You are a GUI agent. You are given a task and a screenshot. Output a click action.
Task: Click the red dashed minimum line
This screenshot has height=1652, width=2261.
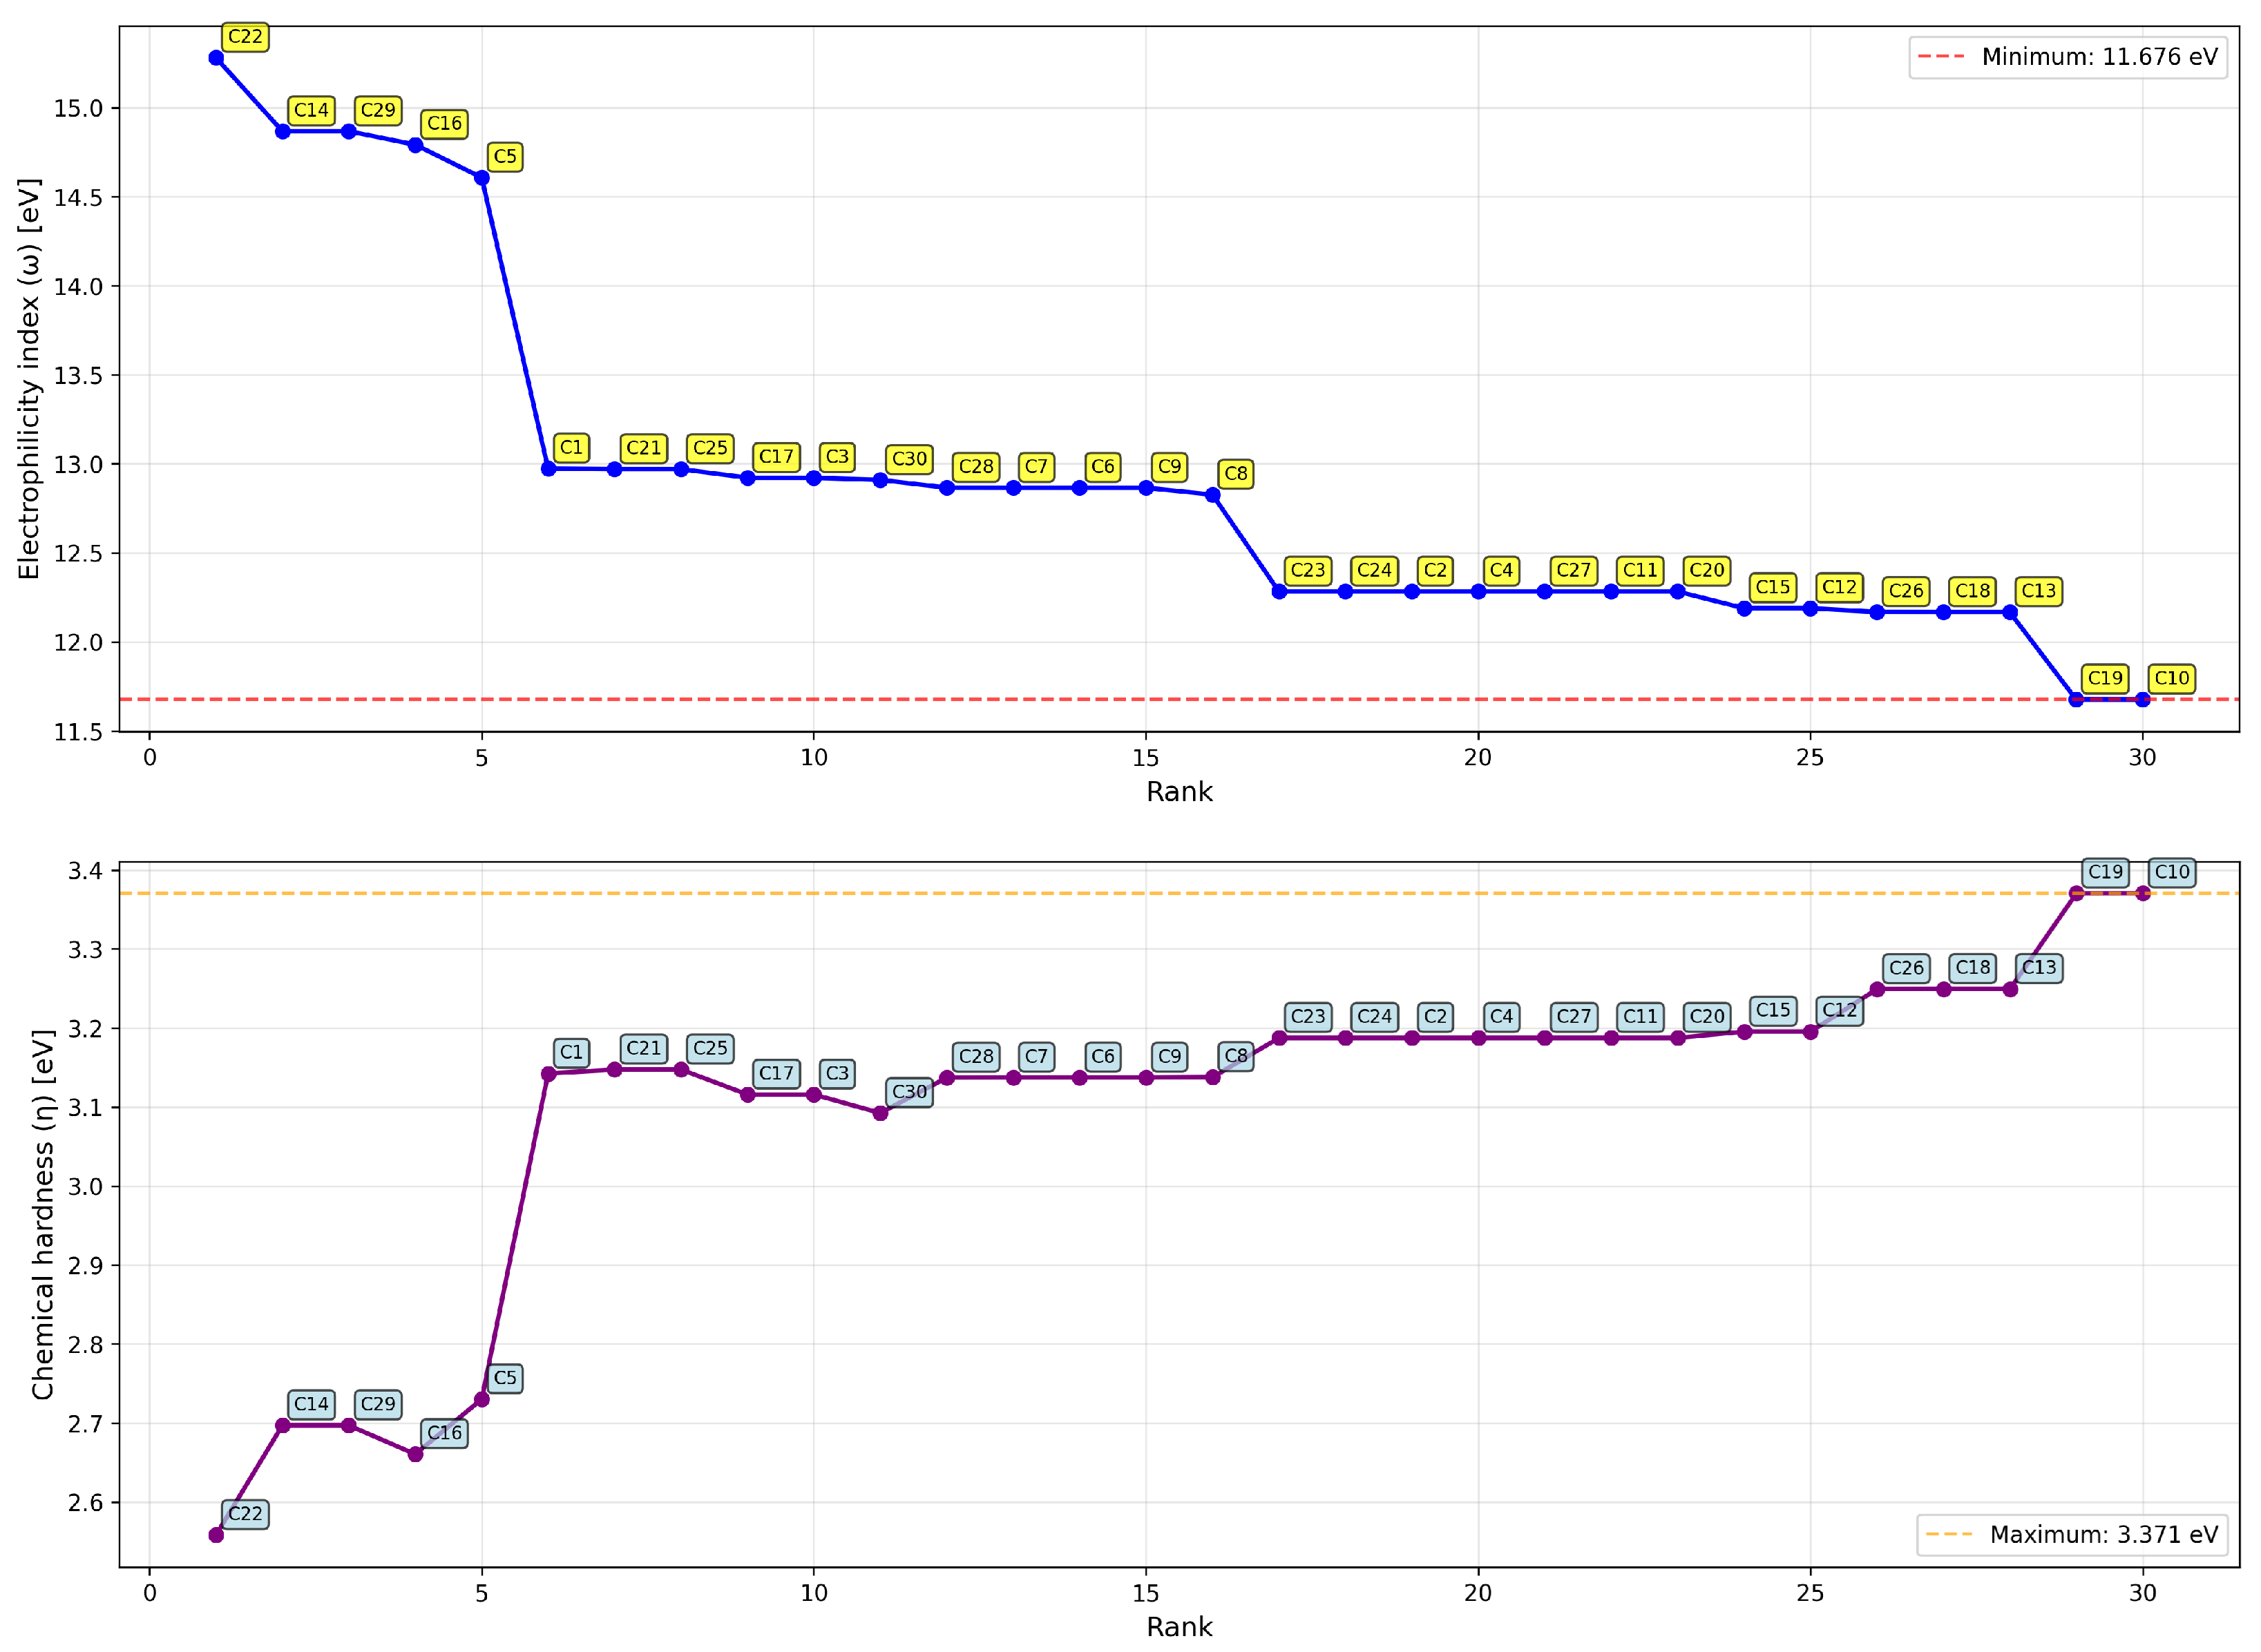[x=1180, y=699]
